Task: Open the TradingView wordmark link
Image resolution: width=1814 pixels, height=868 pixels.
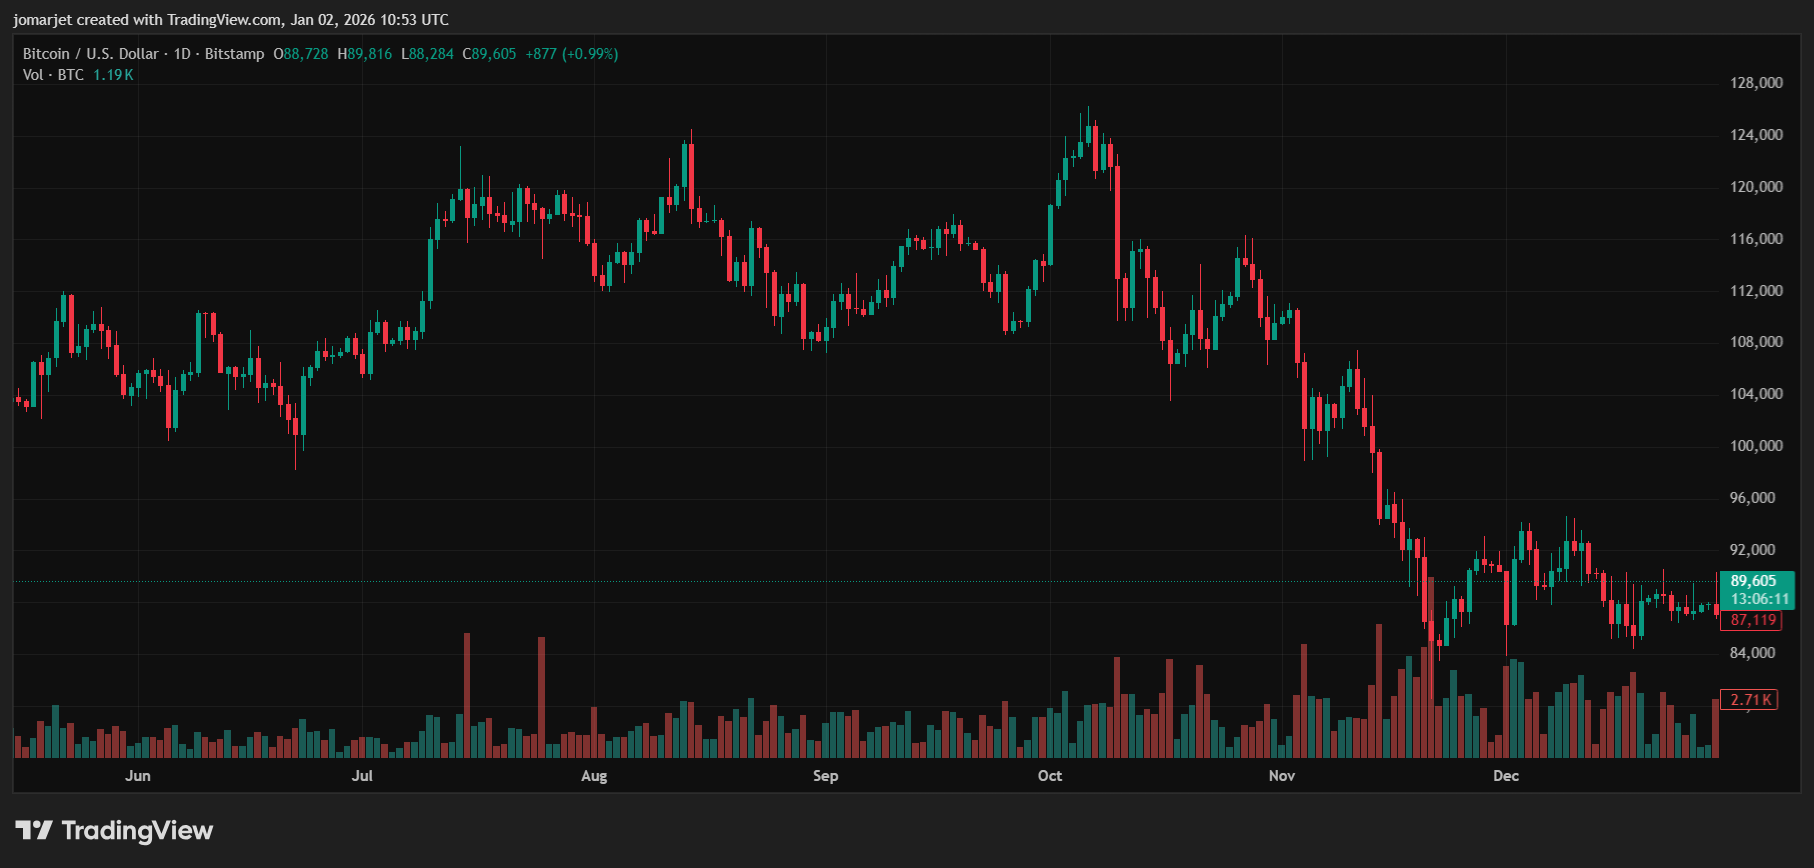Action: 137,830
